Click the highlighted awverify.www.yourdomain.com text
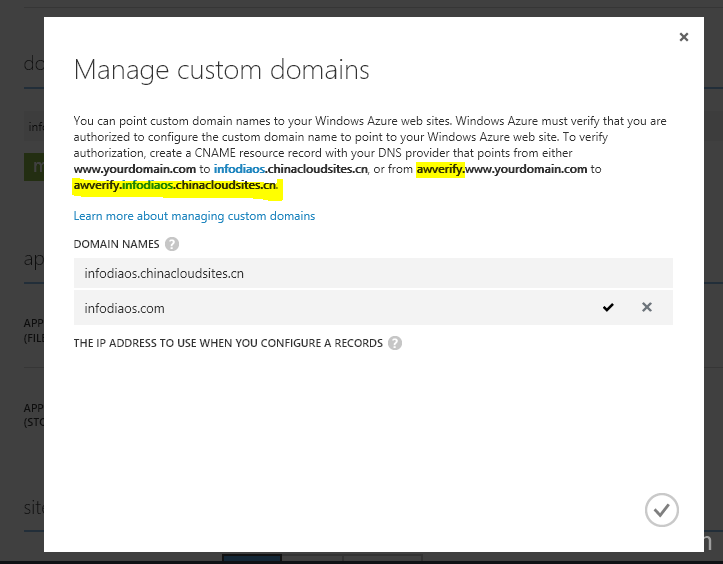 click(x=502, y=169)
